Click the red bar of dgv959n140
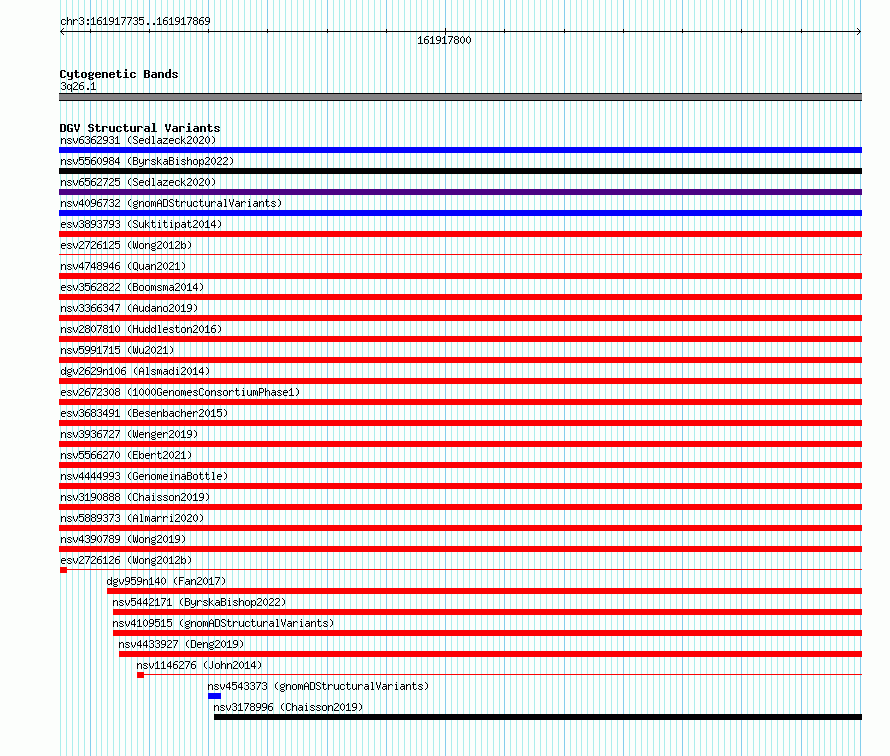The height and width of the screenshot is (756, 890). 485,591
